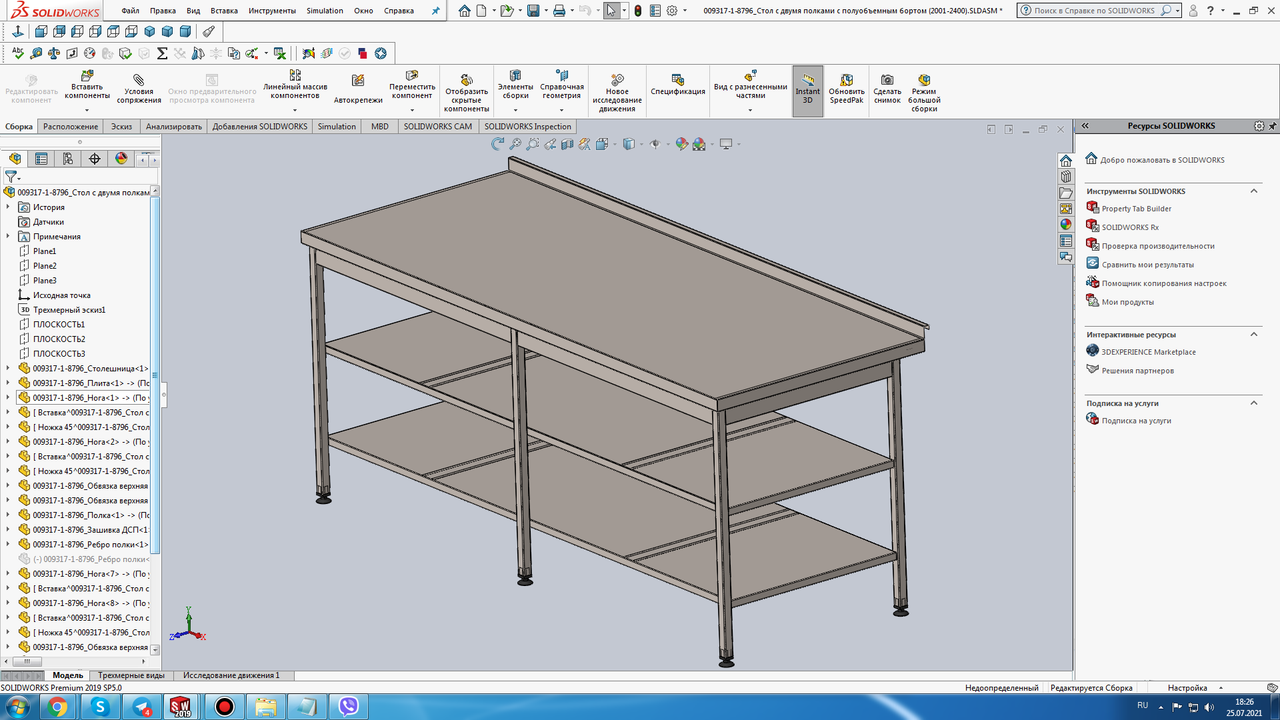Viewport: 1280px width, 720px height.
Task: Click the Rebuild traffic light icon
Action: (x=638, y=11)
